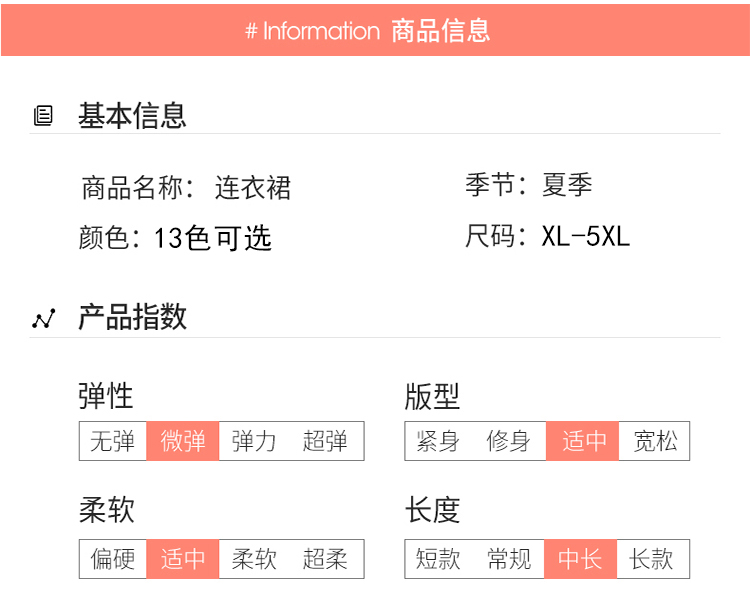The width and height of the screenshot is (750, 615).
Task: Click size value XL-5XL
Action: pyautogui.click(x=586, y=237)
